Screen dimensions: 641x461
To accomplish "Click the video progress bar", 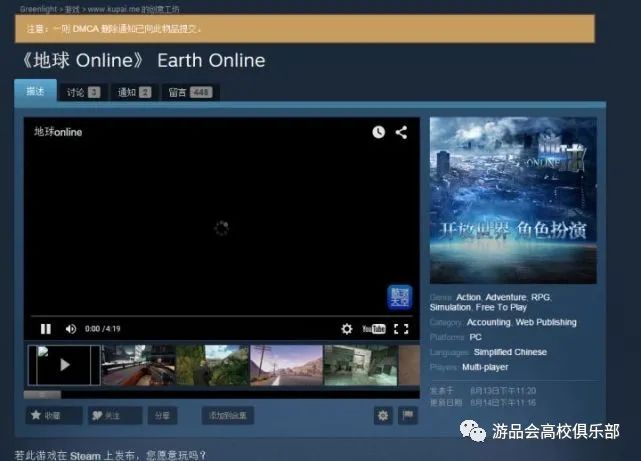I will (221, 316).
